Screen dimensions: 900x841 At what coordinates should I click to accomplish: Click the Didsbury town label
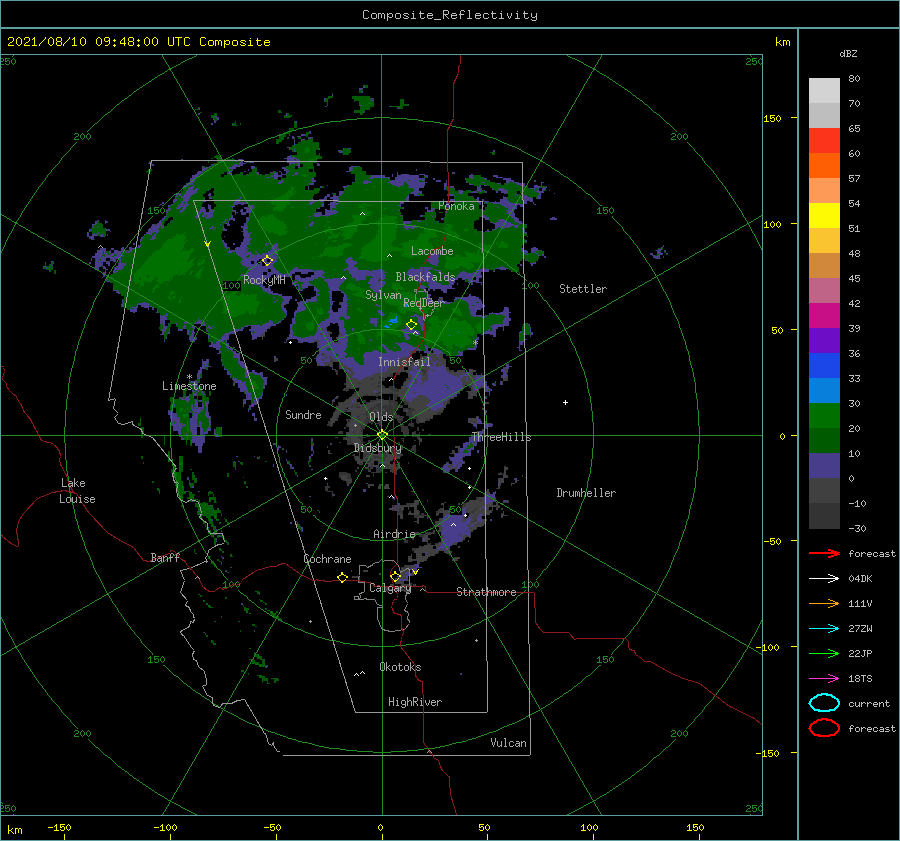click(x=377, y=448)
